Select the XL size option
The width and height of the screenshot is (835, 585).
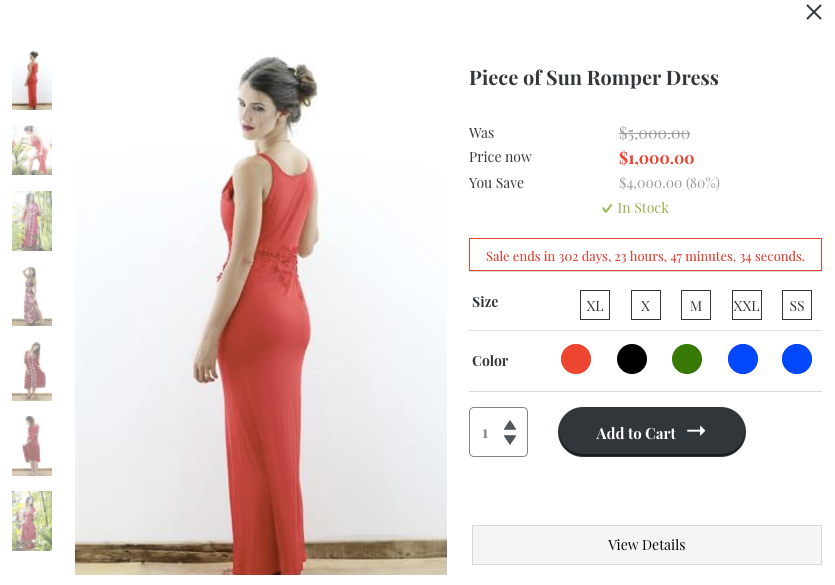tap(594, 305)
